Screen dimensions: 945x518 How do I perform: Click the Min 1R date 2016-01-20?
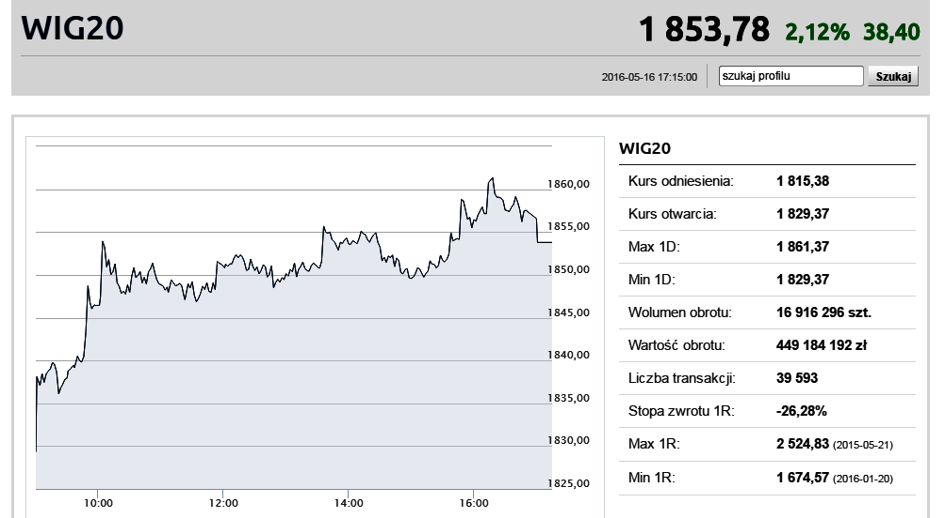click(x=862, y=479)
